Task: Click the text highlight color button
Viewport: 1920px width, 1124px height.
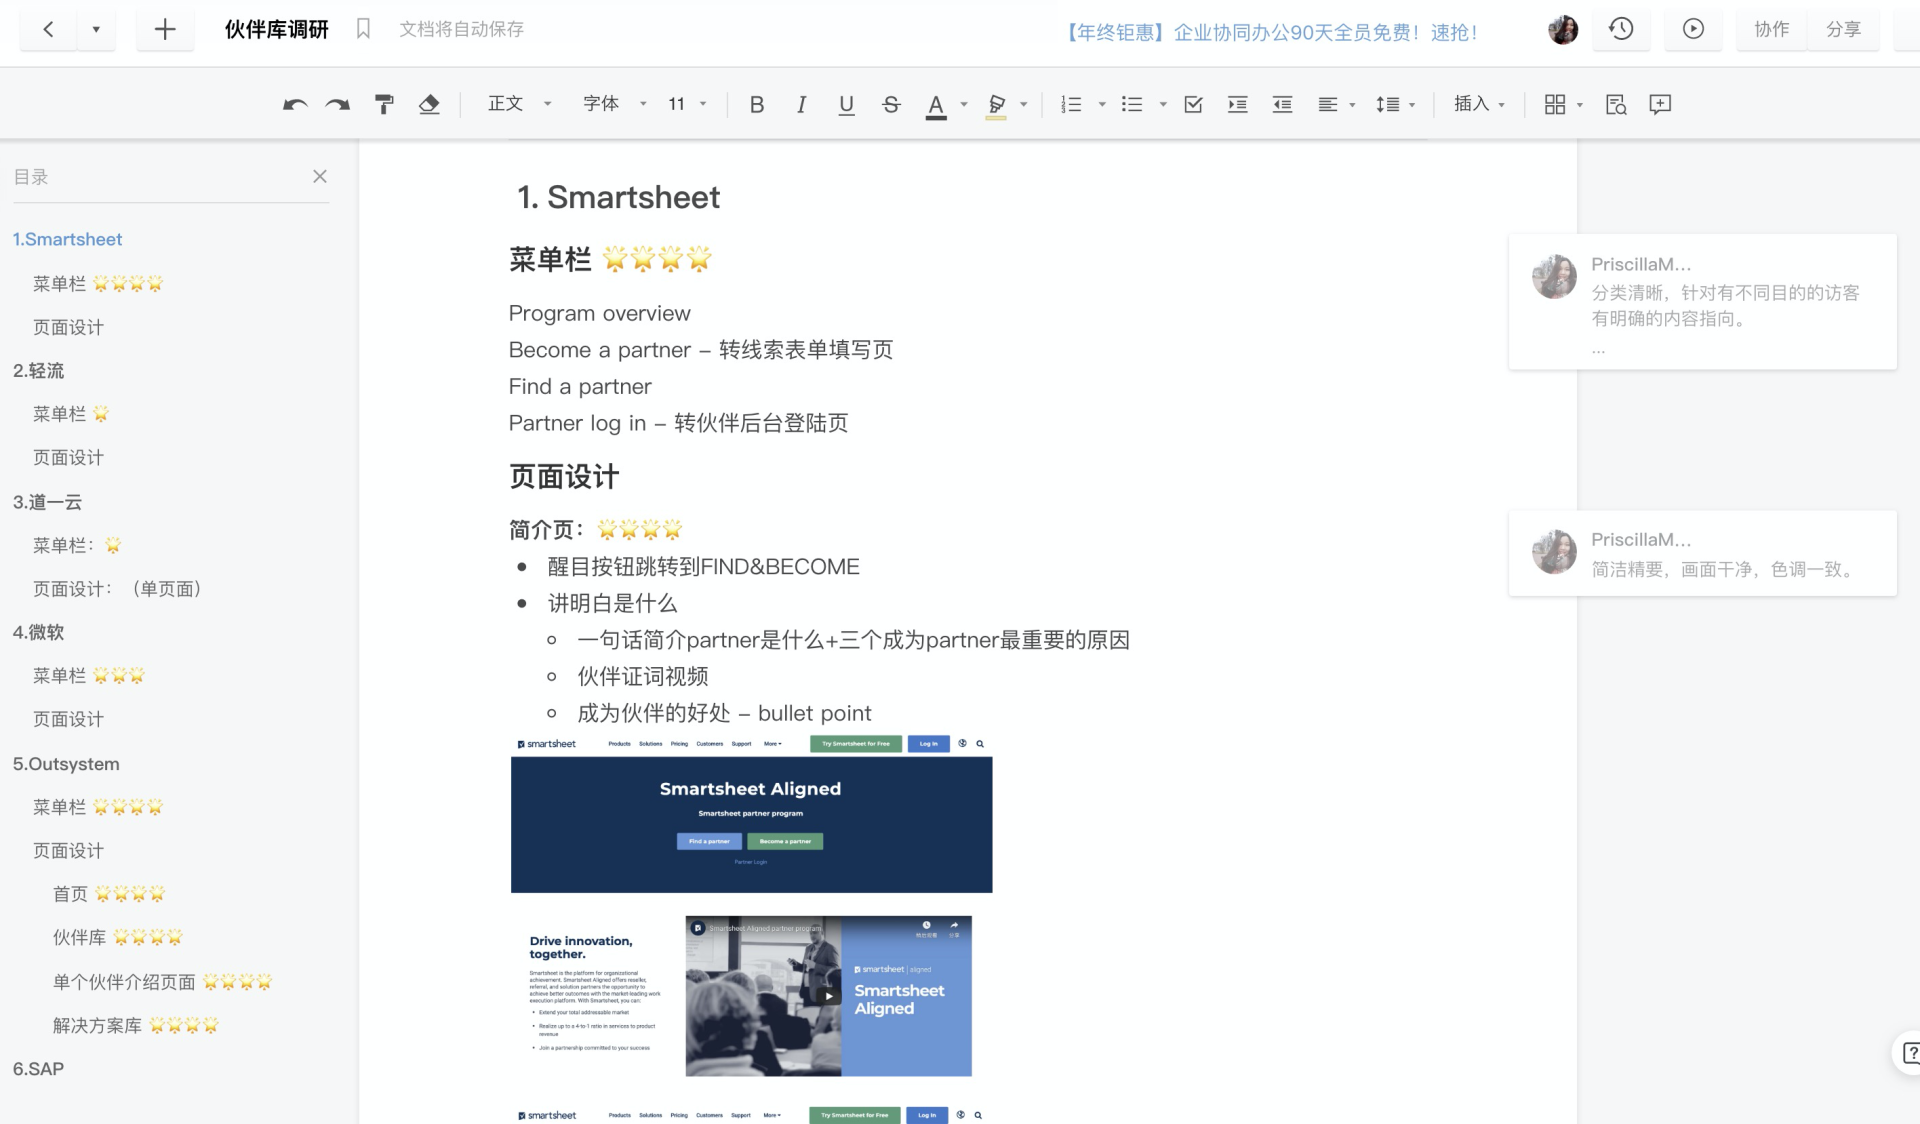Action: [x=996, y=104]
